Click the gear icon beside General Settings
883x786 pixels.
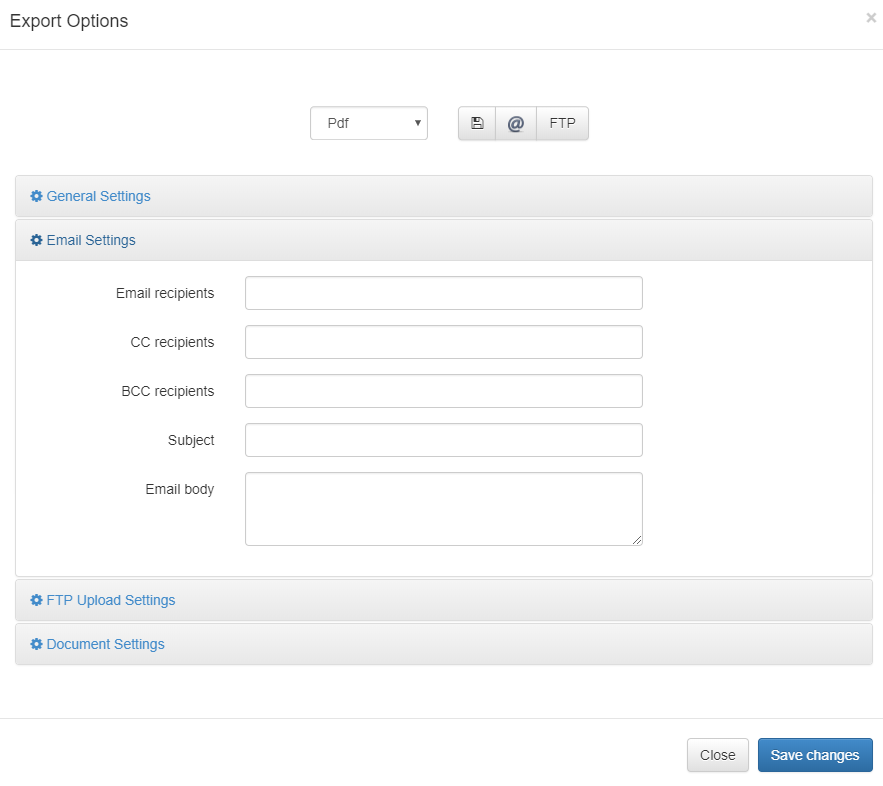click(x=37, y=196)
